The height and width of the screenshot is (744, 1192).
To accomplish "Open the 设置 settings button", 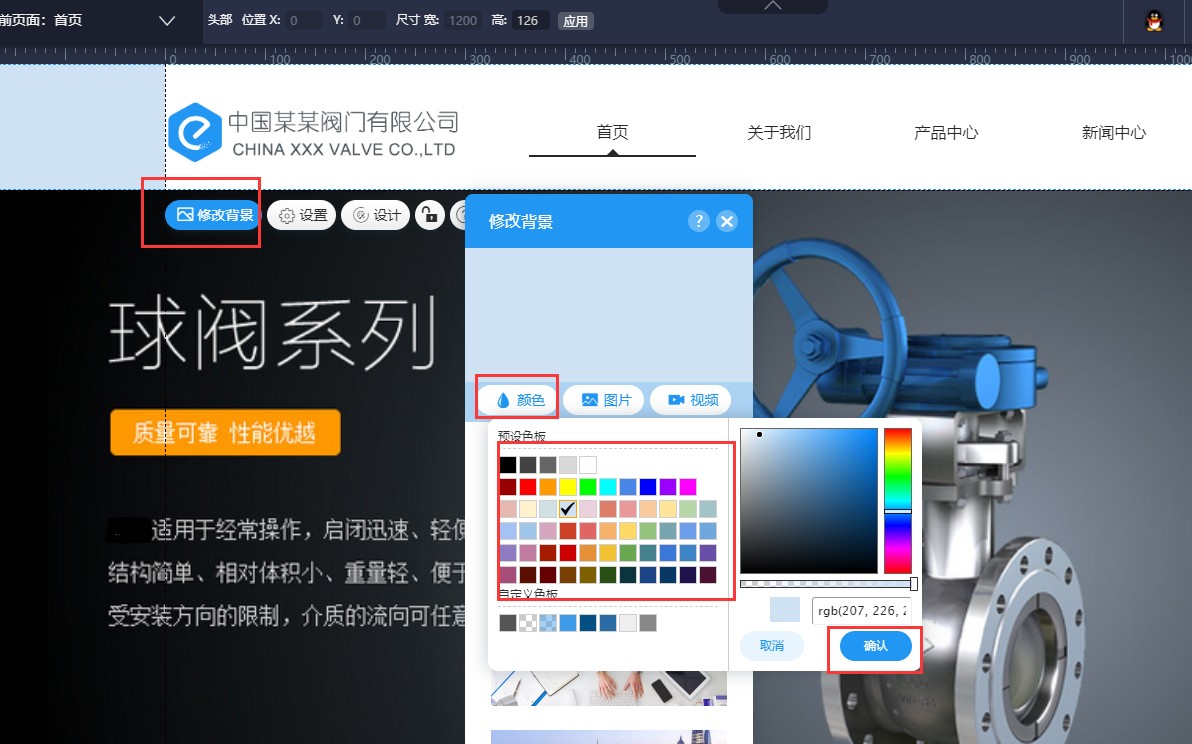I will [302, 215].
